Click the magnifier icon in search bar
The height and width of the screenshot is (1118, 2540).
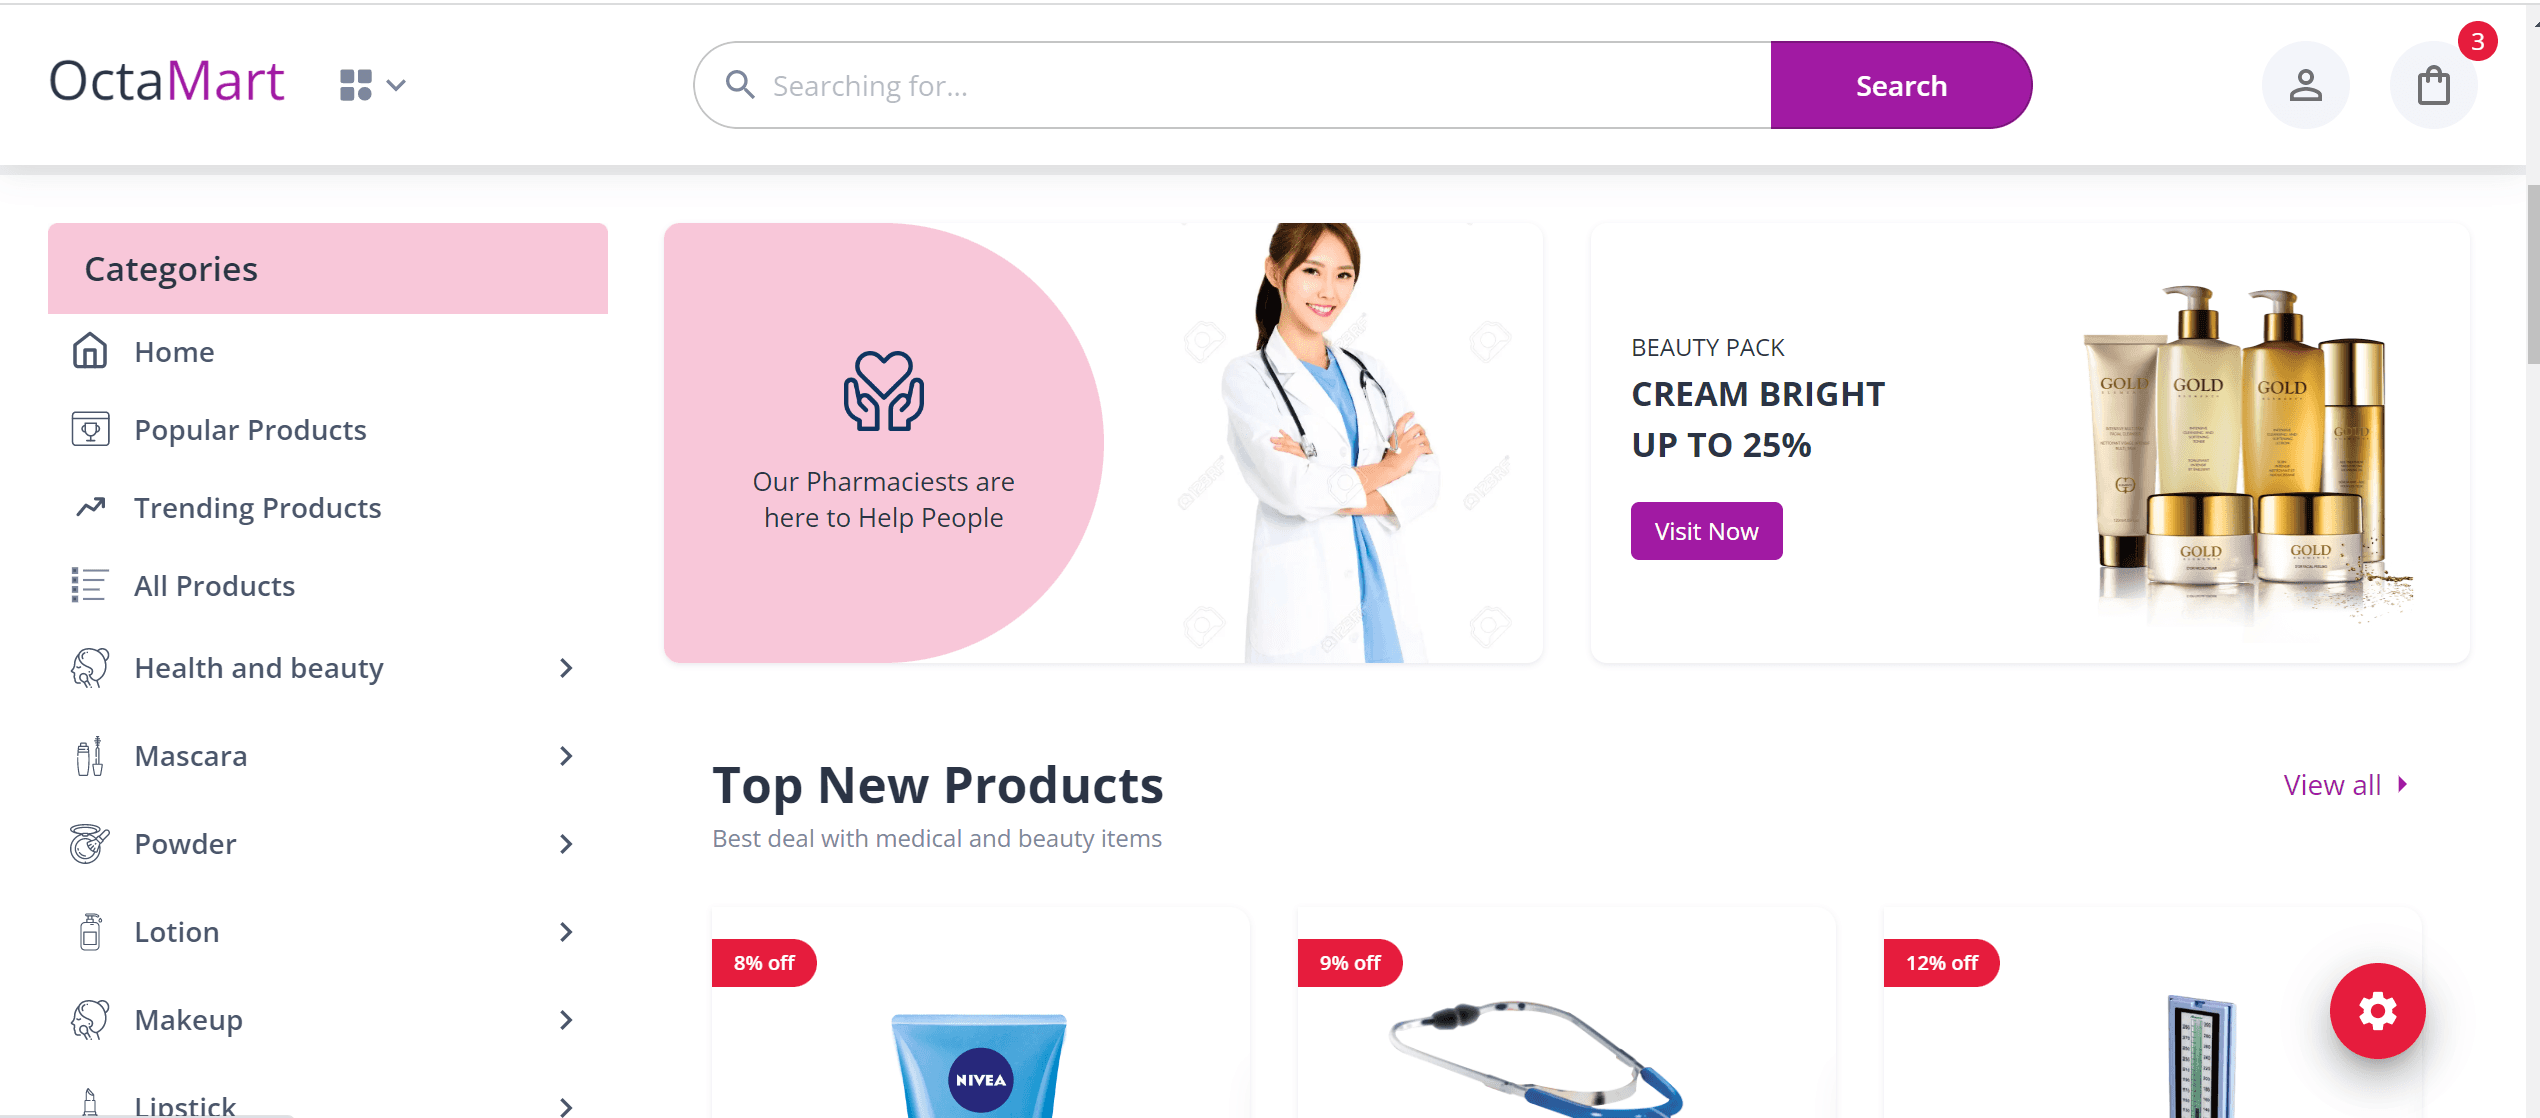(x=740, y=85)
